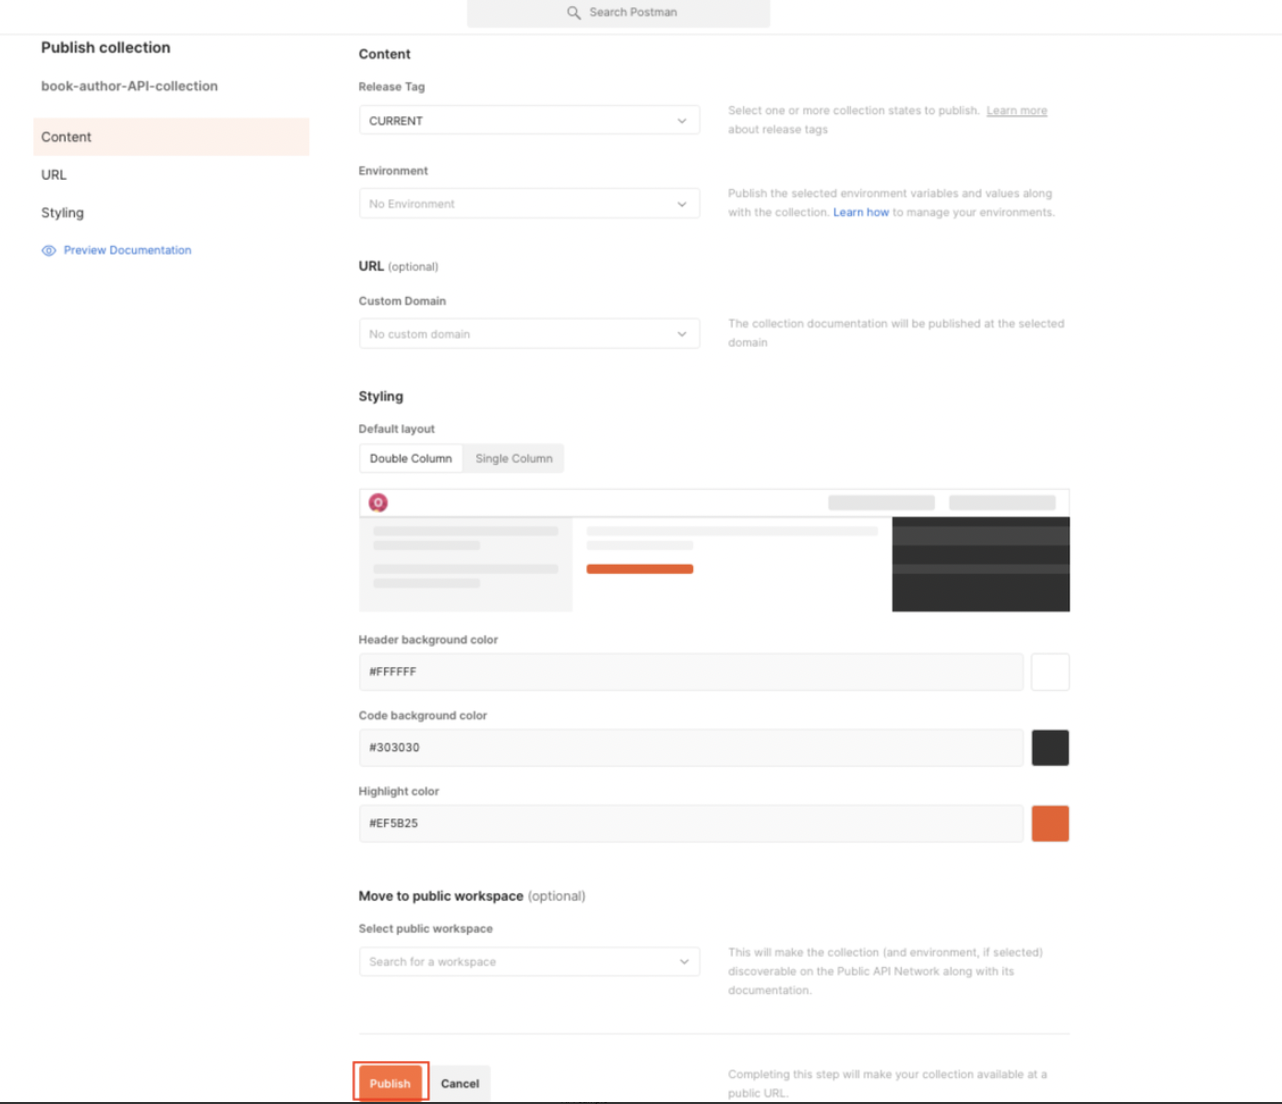Viewport: 1282px width, 1104px height.
Task: Click the search magnifier icon
Action: click(574, 13)
